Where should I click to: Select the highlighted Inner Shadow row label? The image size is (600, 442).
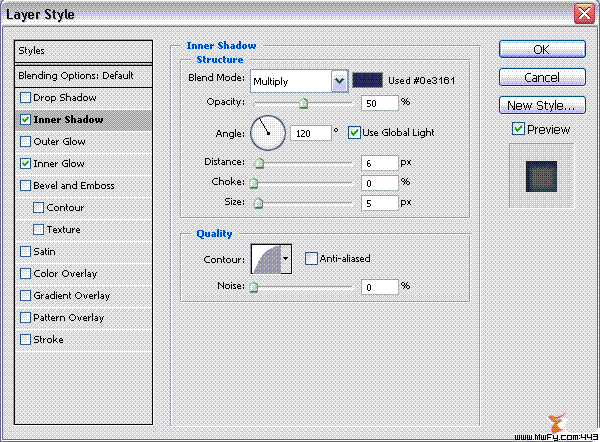(68, 120)
